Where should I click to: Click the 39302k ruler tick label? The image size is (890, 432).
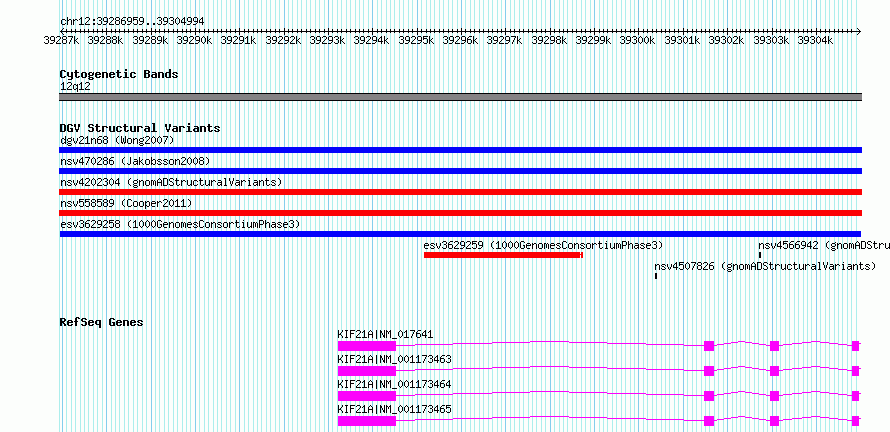coord(726,40)
